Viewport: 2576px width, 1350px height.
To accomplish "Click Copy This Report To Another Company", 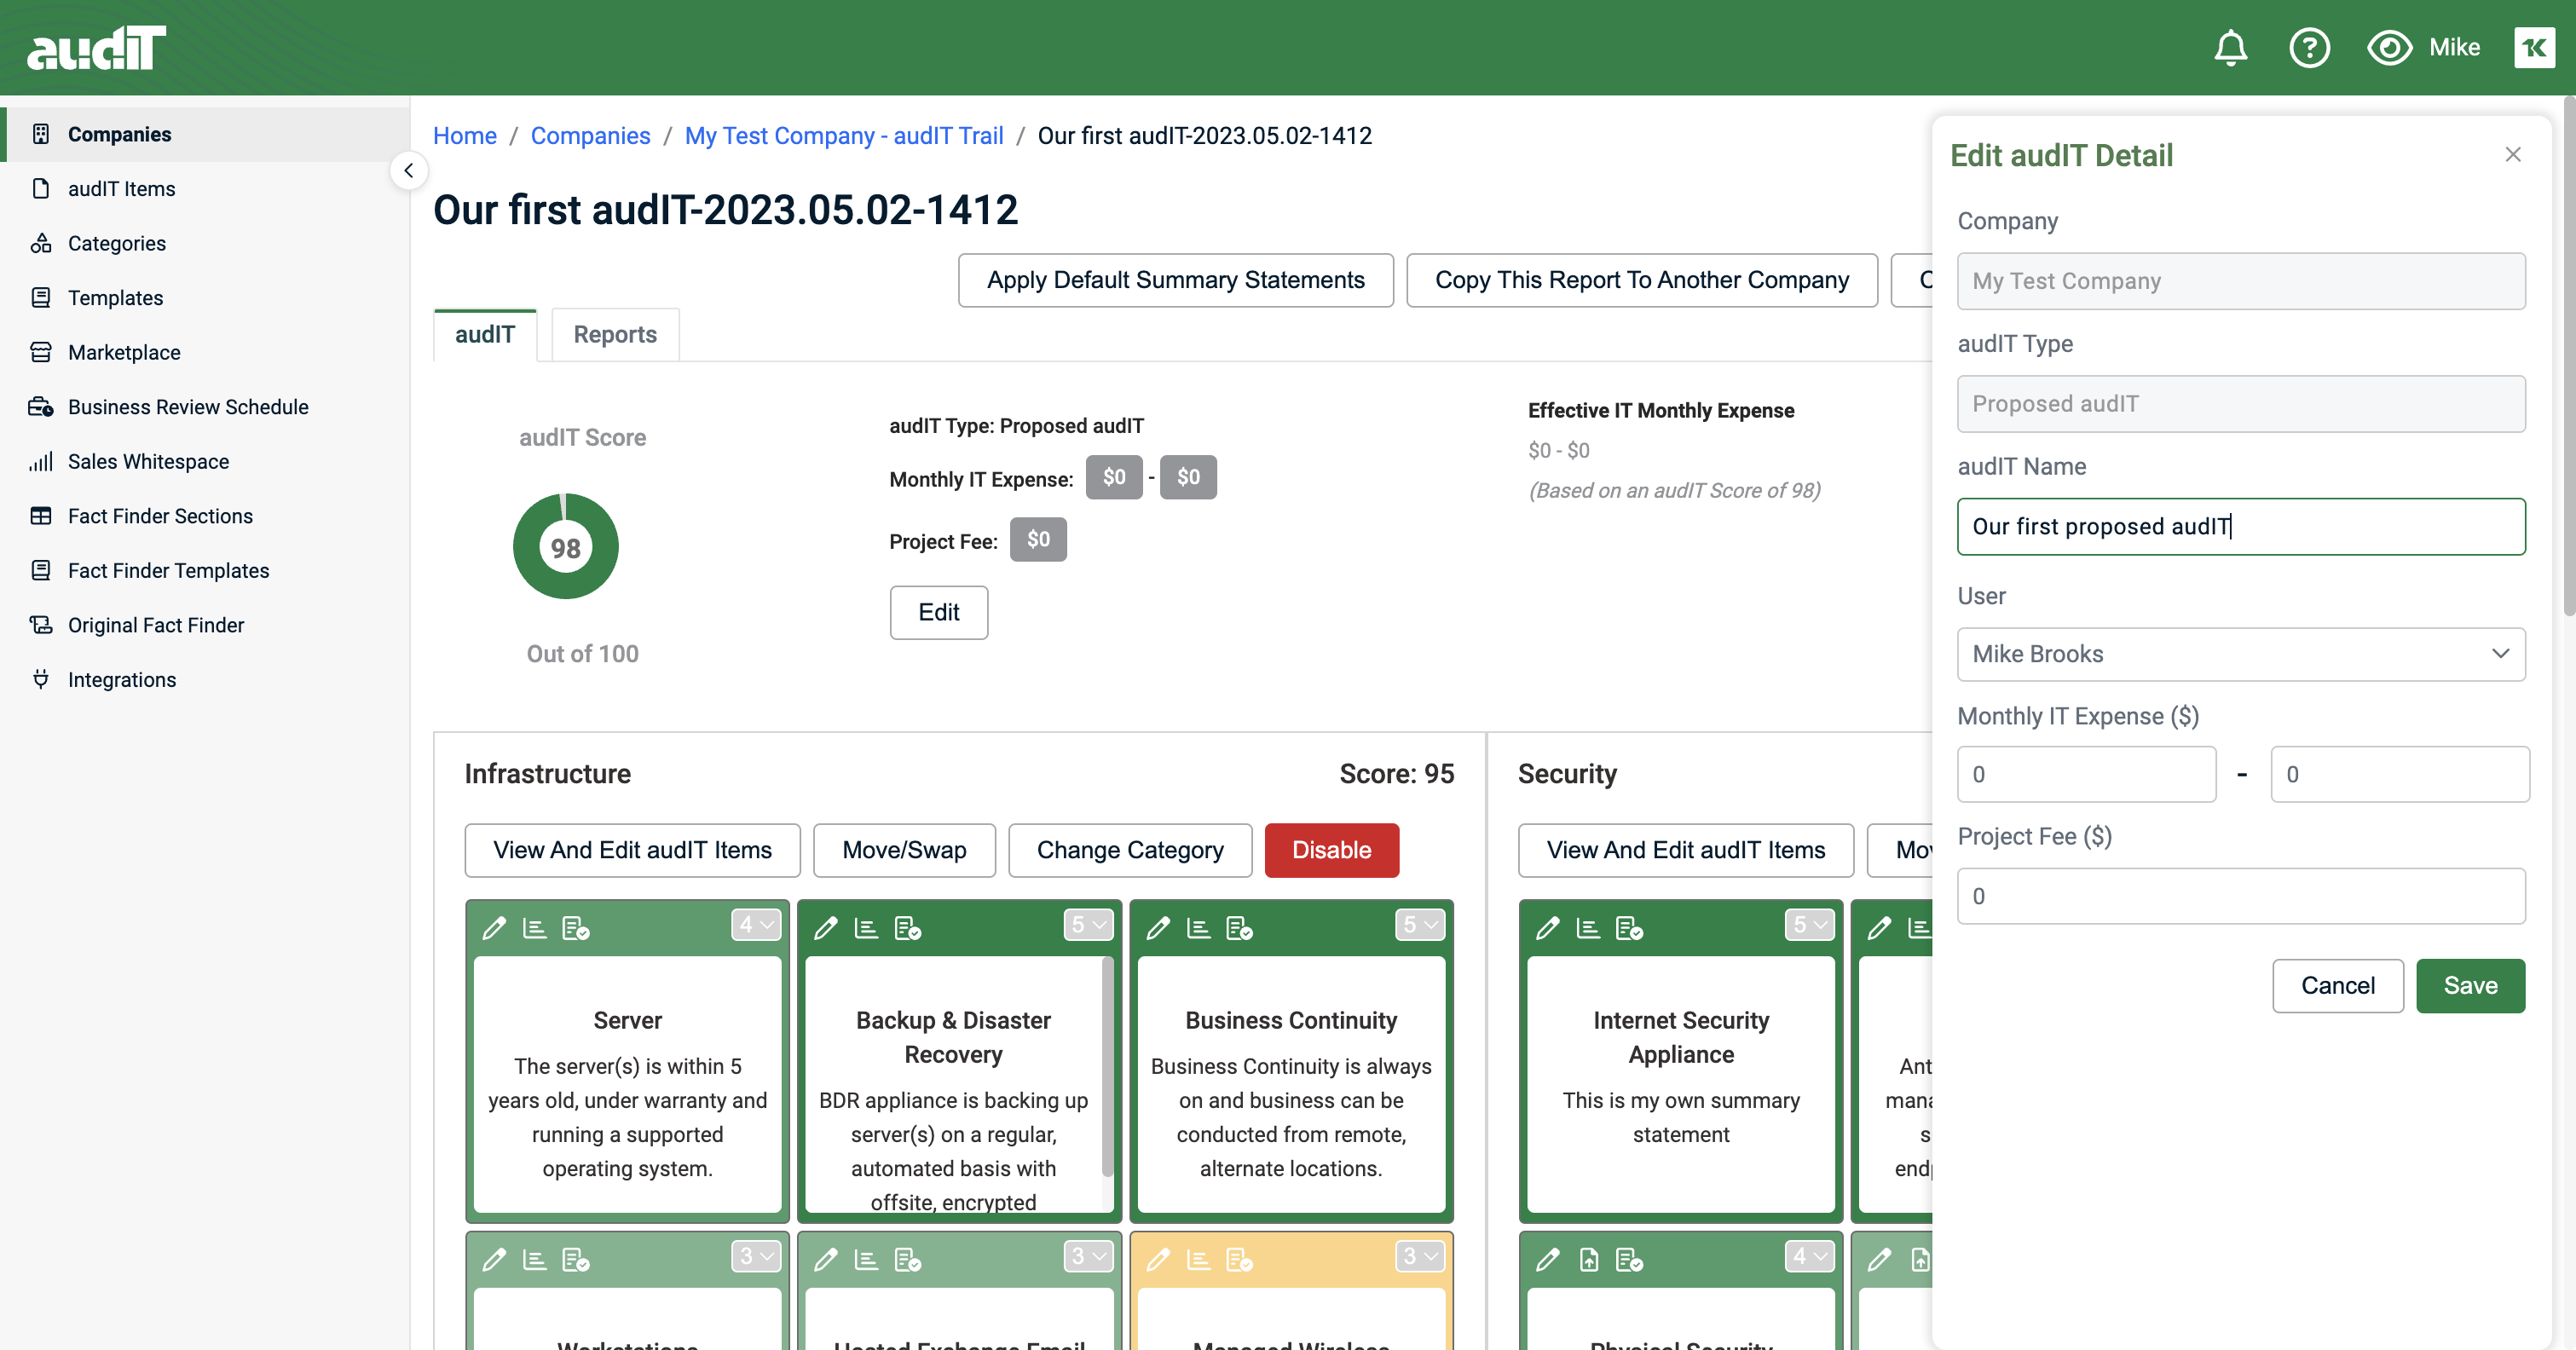I will click(x=1641, y=280).
